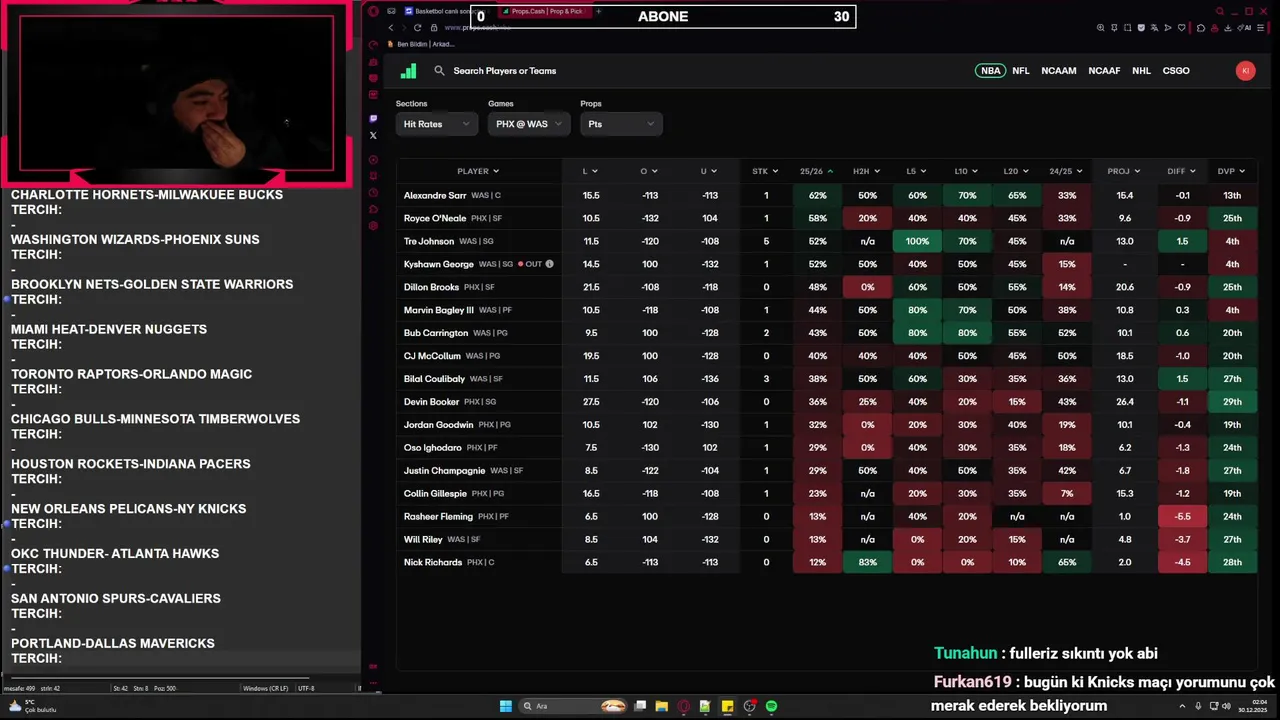Open Dillon Brooks player row
This screenshot has width=1280, height=720.
click(827, 287)
